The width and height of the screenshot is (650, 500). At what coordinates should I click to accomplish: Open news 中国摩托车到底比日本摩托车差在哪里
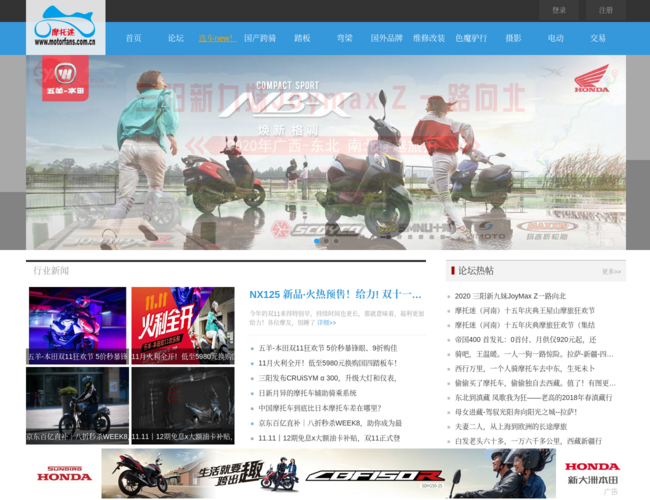(x=320, y=408)
